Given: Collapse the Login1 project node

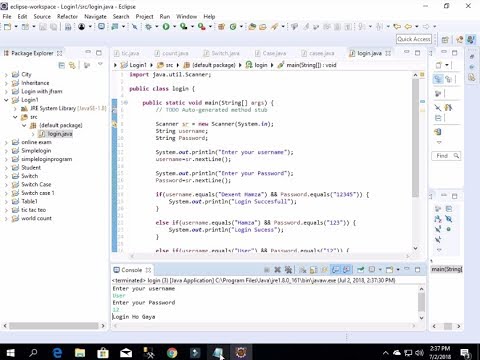Looking at the screenshot, I should [6, 100].
